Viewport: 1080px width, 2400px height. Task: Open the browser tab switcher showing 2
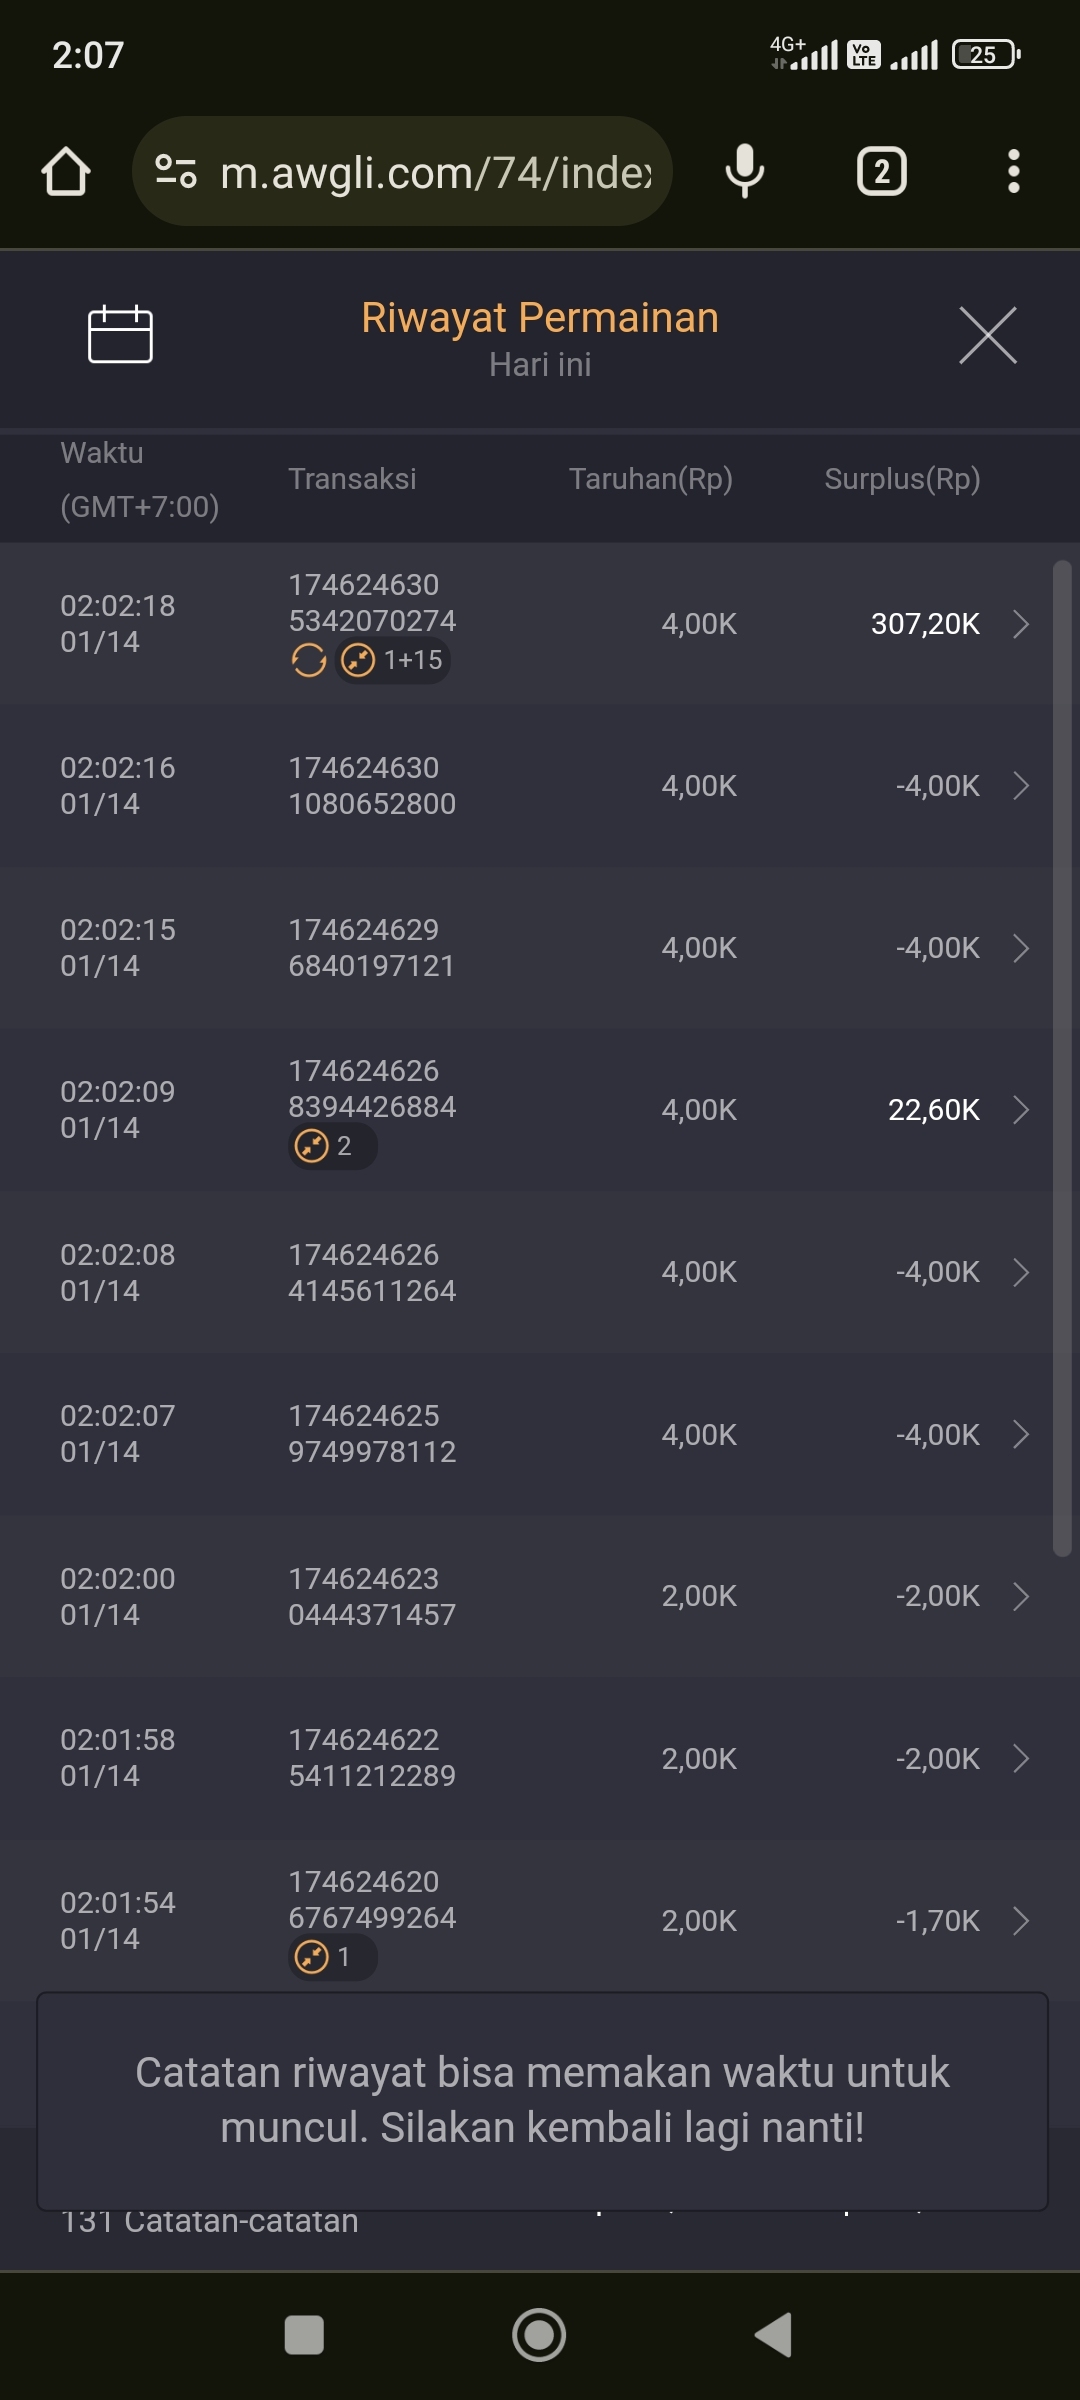point(881,172)
